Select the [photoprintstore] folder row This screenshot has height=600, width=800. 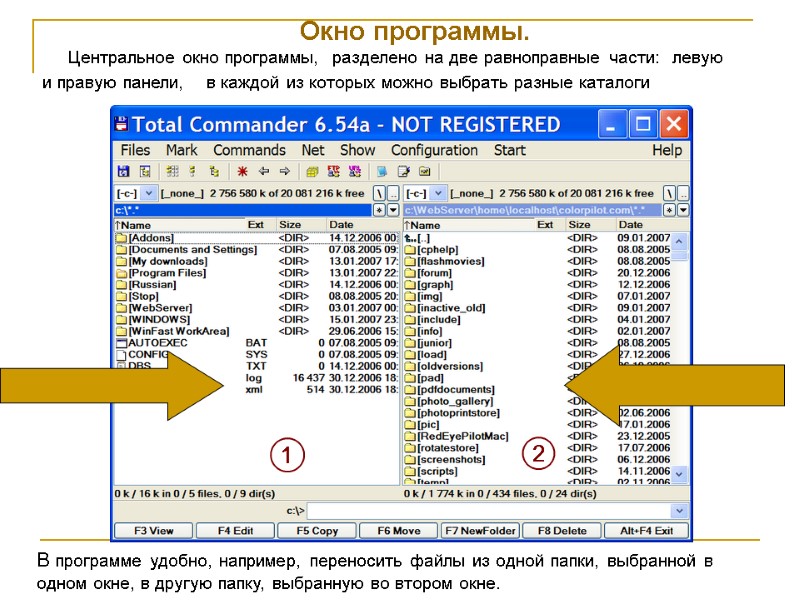[x=537, y=413]
